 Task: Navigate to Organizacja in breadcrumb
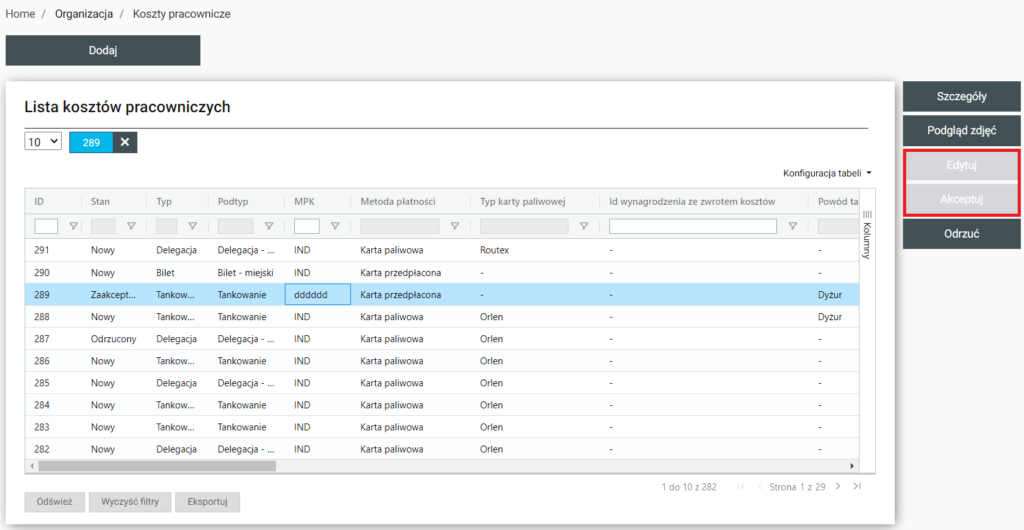84,14
